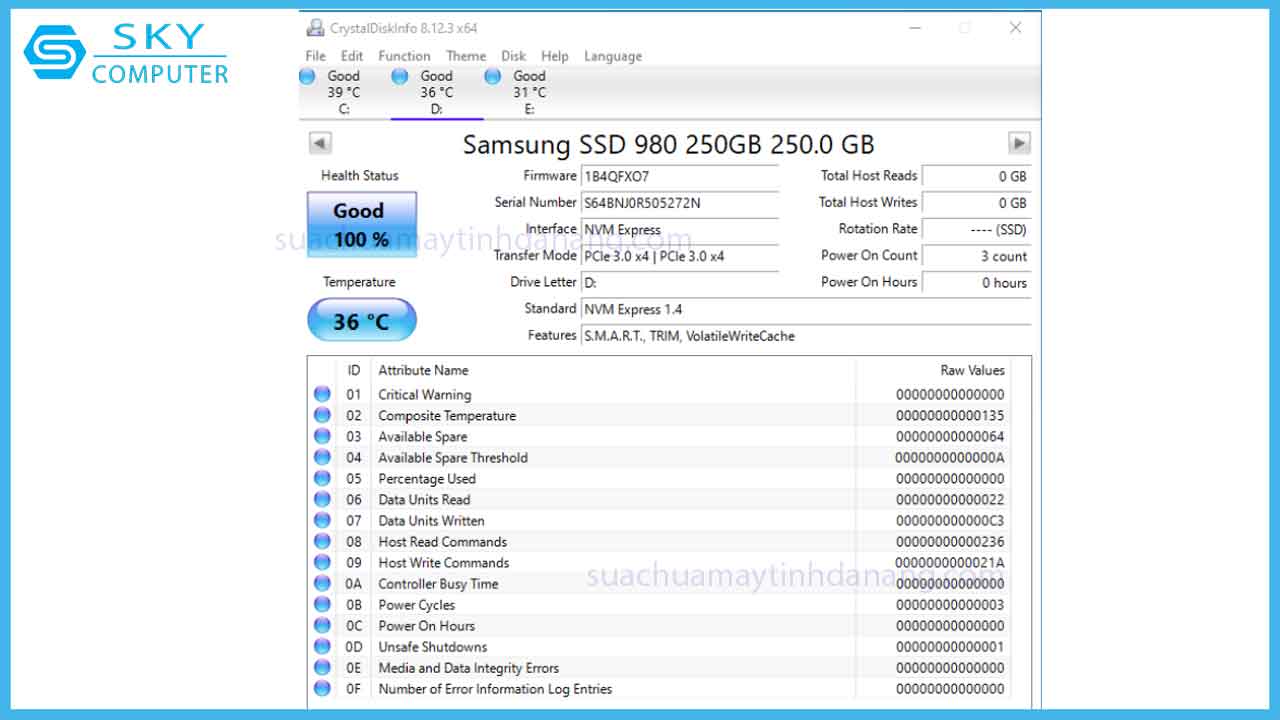Screen dimensions: 1280x720
Task: Click status orb for Critical Warning row
Action: 322,394
